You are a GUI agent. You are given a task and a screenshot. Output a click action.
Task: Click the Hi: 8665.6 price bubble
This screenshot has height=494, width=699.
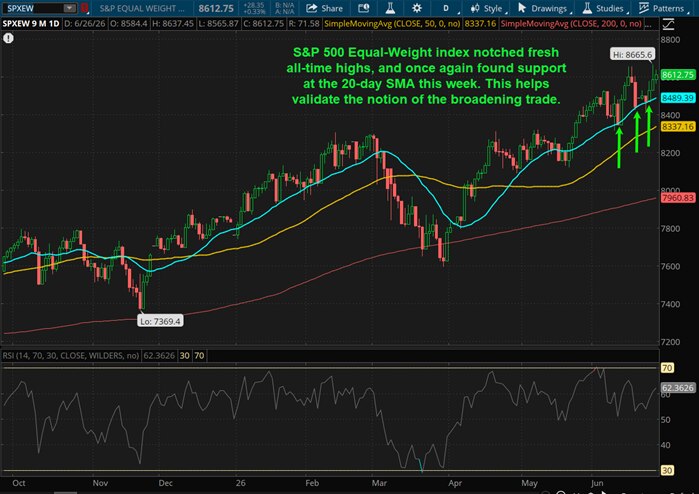[632, 54]
